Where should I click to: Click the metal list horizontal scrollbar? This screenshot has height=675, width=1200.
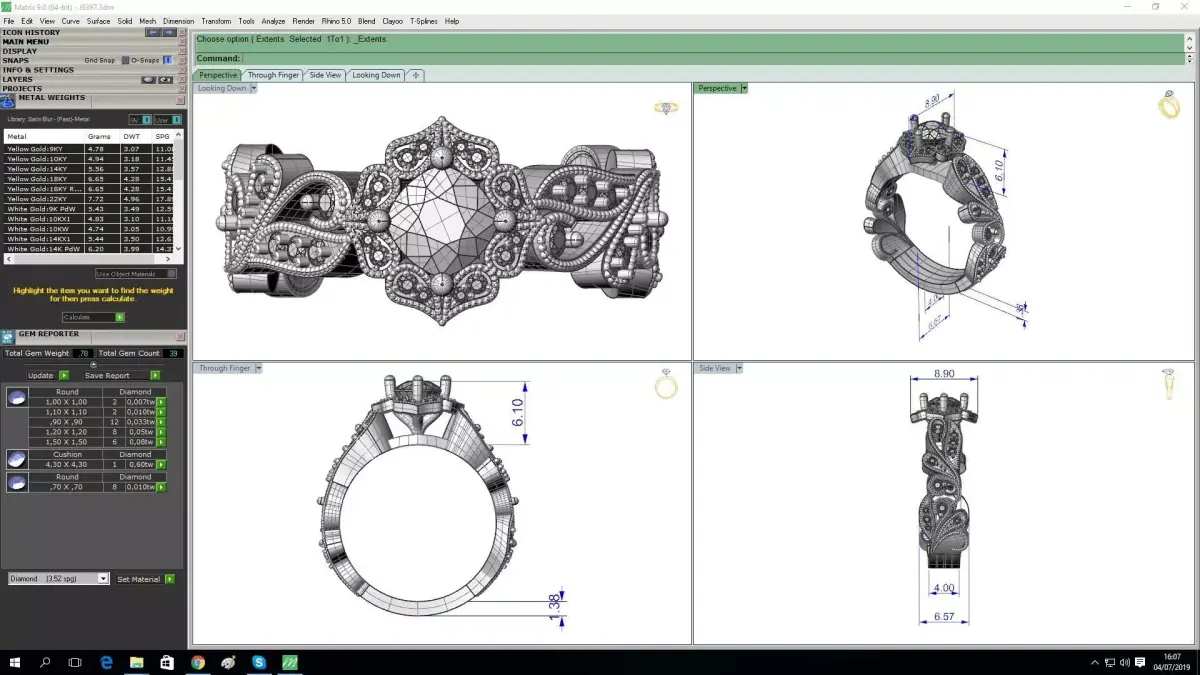[93, 258]
